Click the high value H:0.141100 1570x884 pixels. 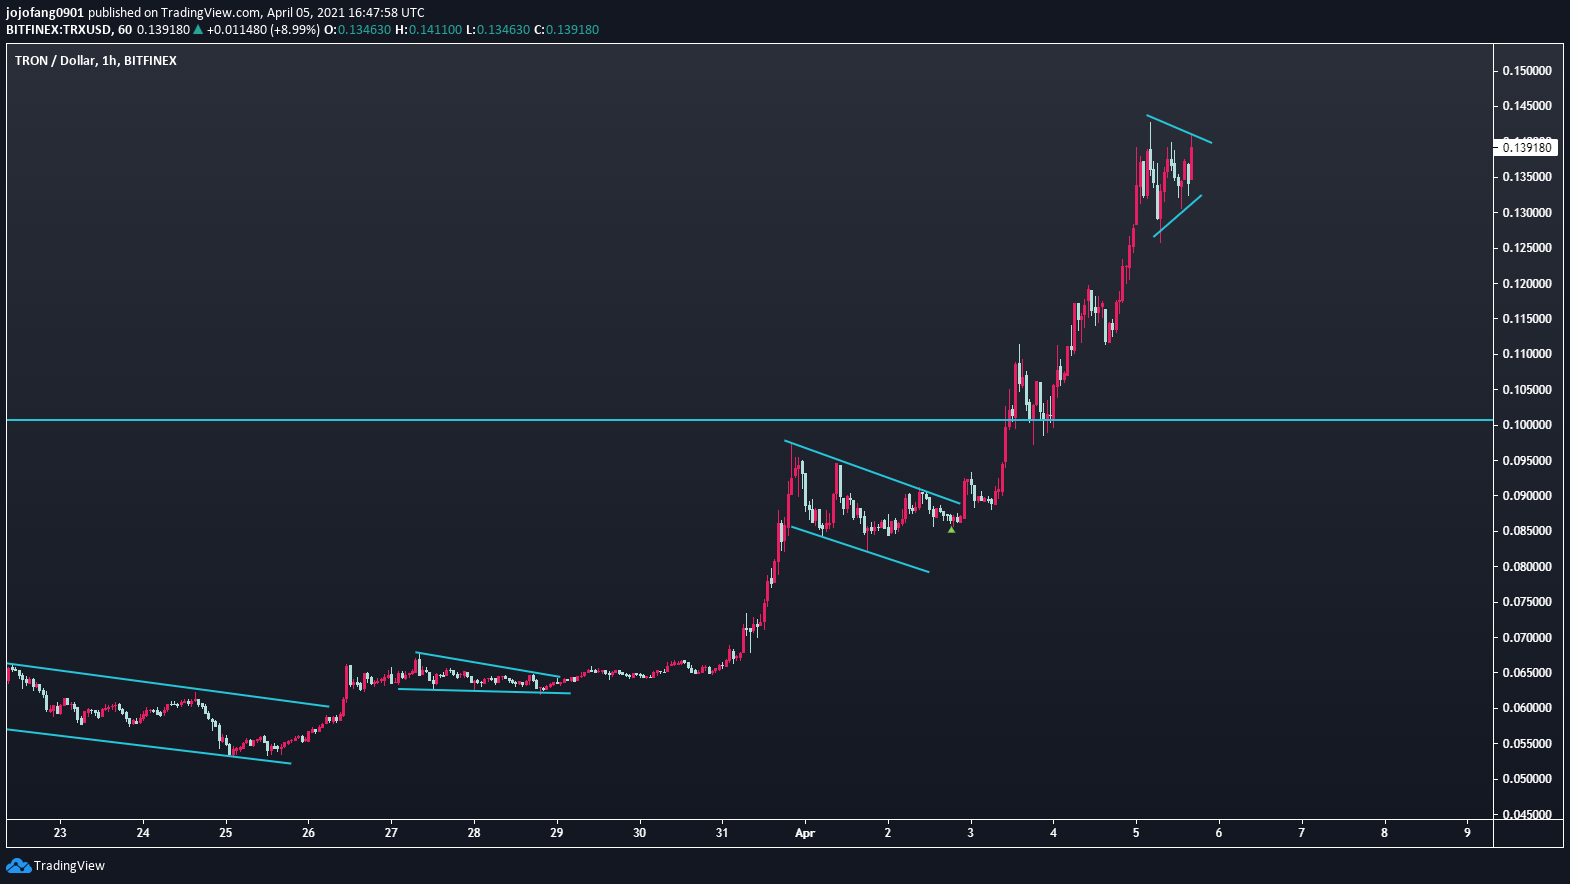coord(429,30)
